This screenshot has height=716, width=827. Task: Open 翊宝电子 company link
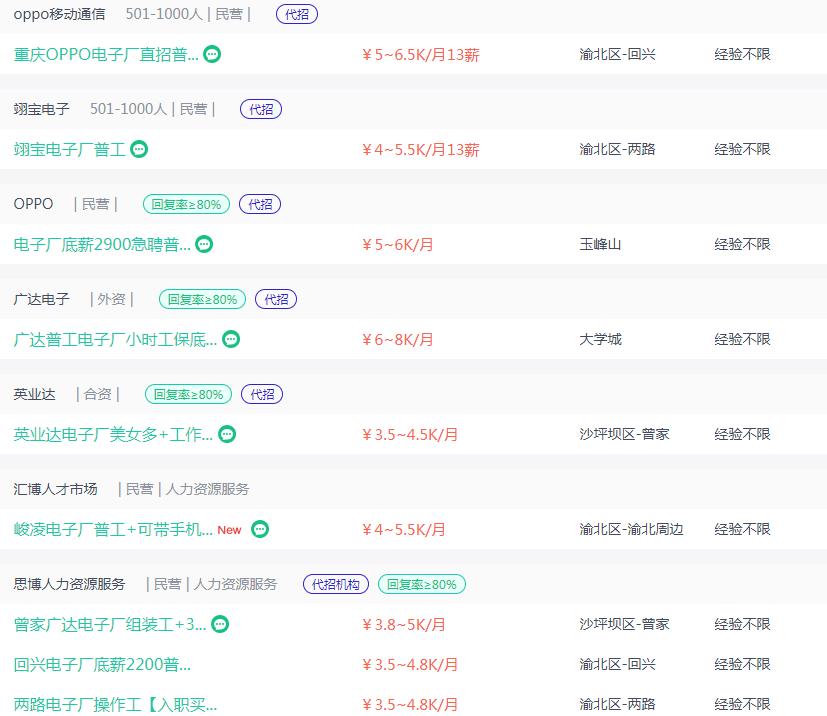pyautogui.click(x=42, y=109)
